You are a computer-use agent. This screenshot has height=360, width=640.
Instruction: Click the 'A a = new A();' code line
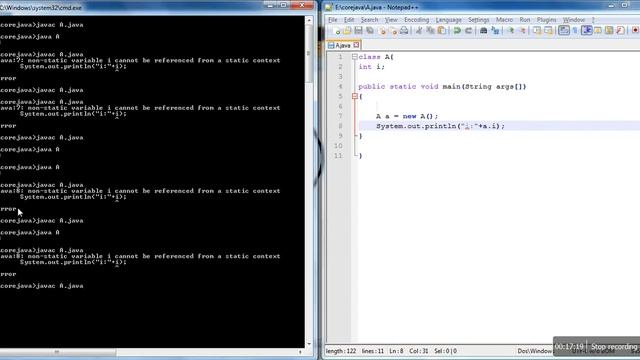[407, 116]
